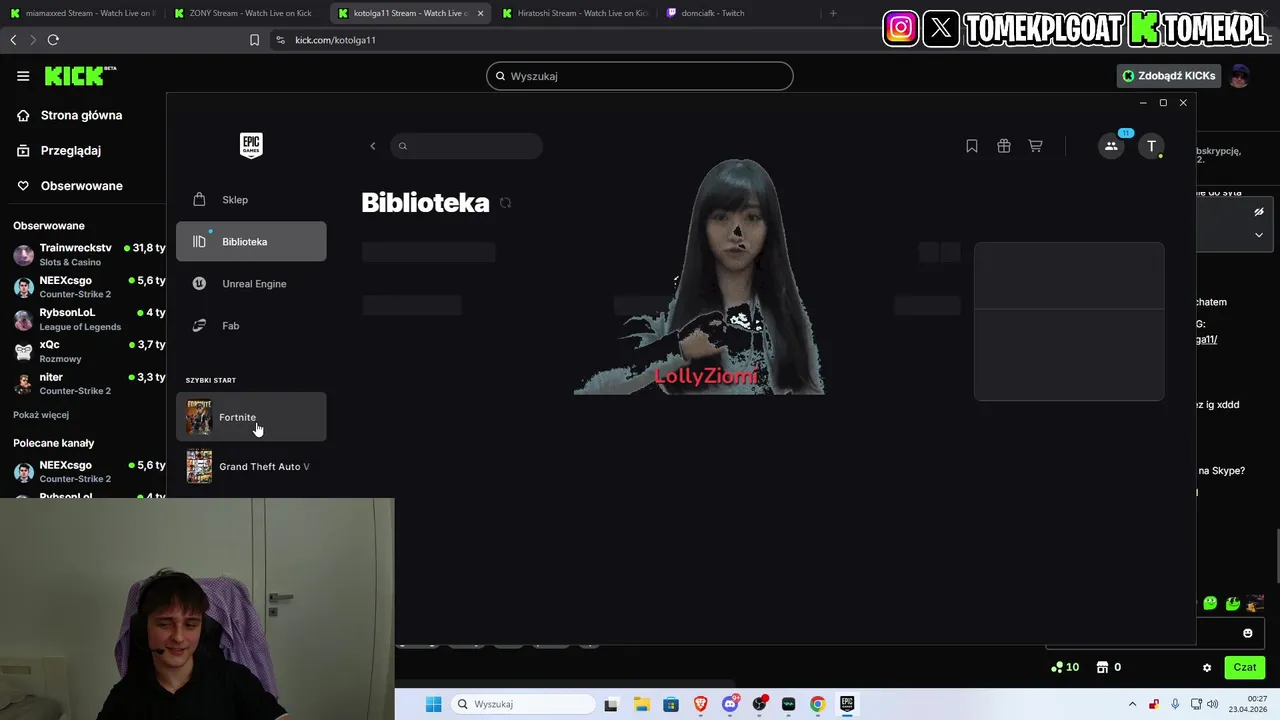
Task: Launch Grand Theft Auto V quick start
Action: pos(251,466)
